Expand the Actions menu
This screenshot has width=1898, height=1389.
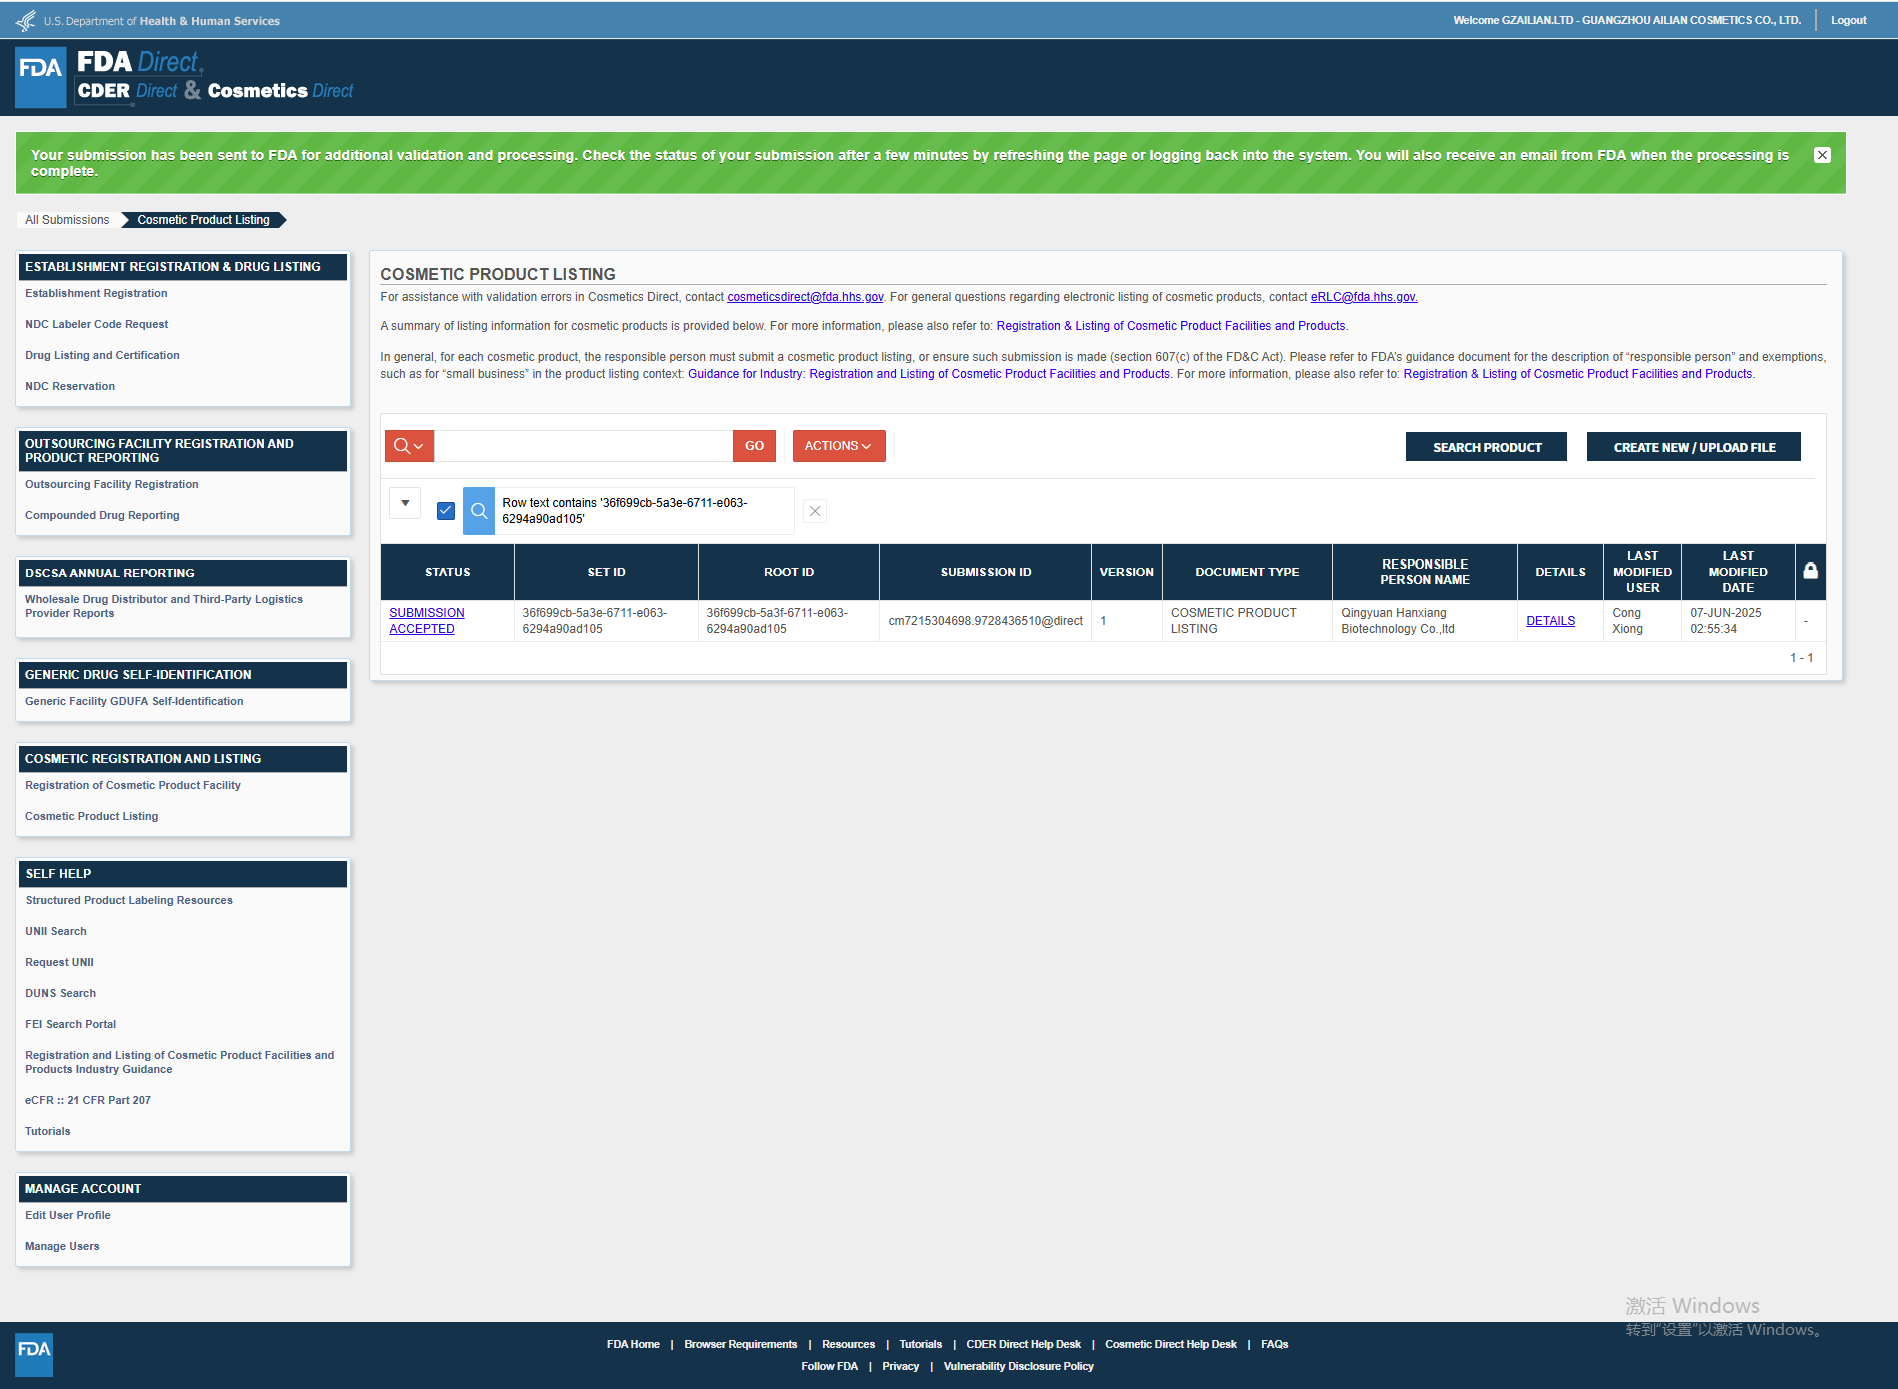click(838, 446)
